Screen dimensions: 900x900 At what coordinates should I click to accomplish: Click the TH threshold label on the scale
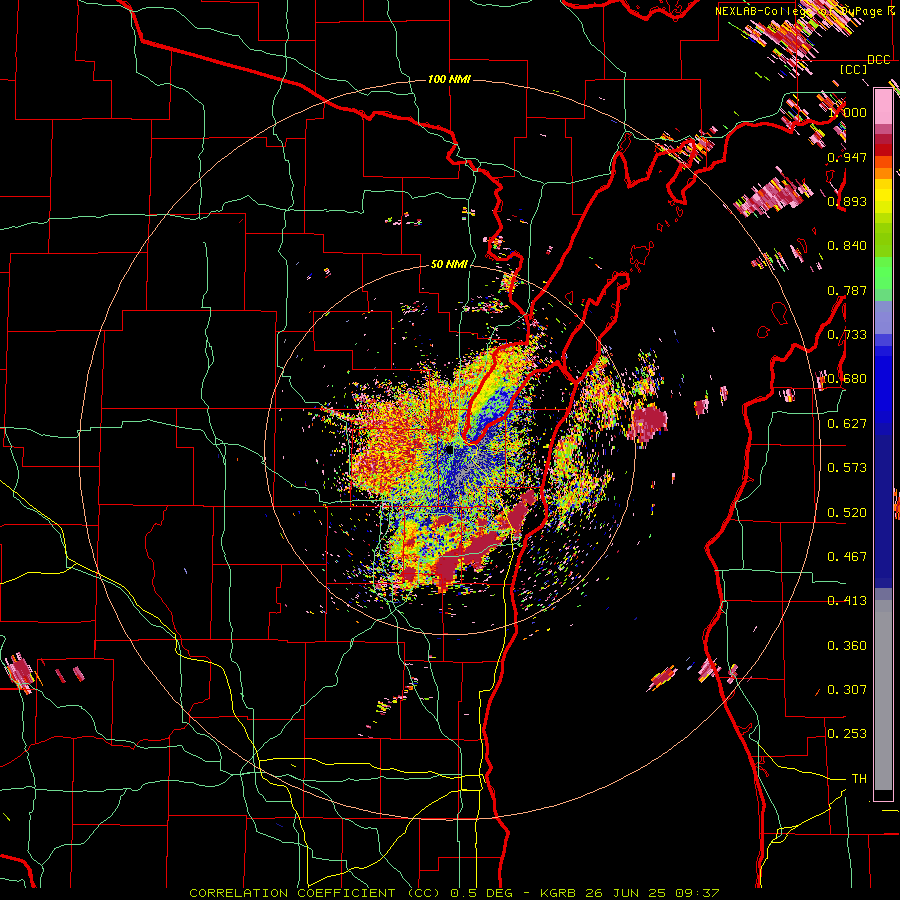(859, 779)
